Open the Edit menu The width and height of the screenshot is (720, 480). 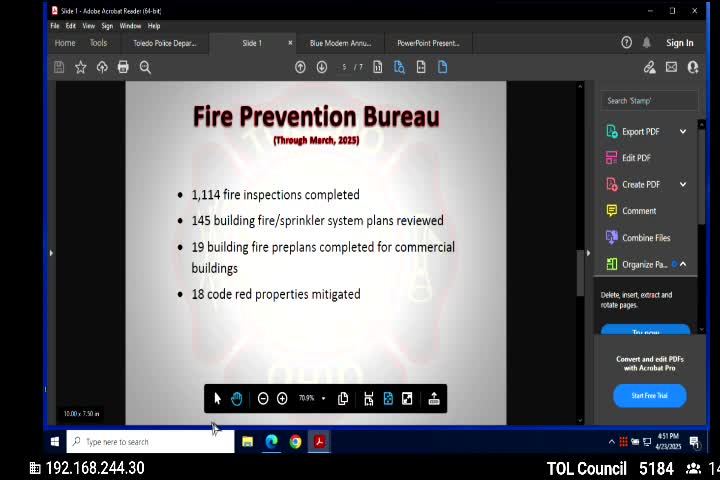(x=70, y=26)
